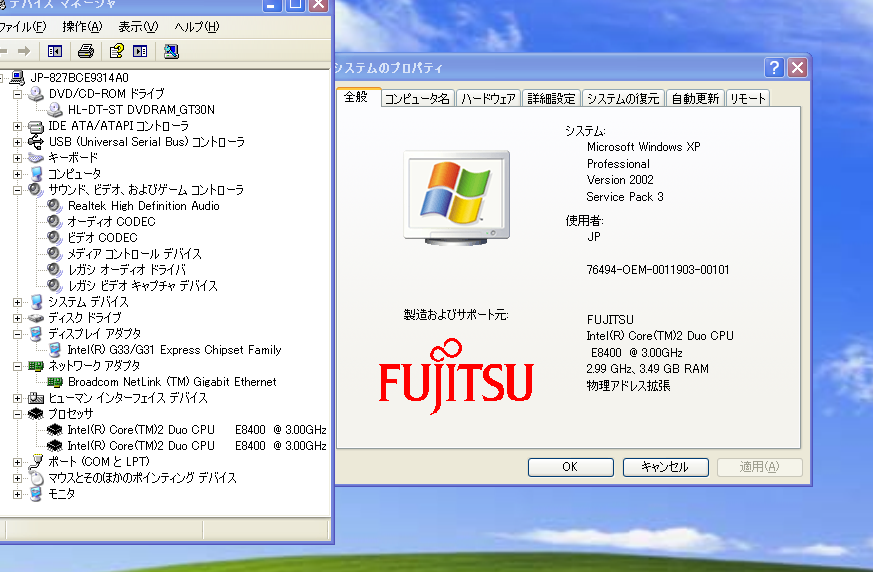Select the second Intel Core2 Duo CPU E8400 entry
This screenshot has height=572, width=873.
[x=197, y=446]
